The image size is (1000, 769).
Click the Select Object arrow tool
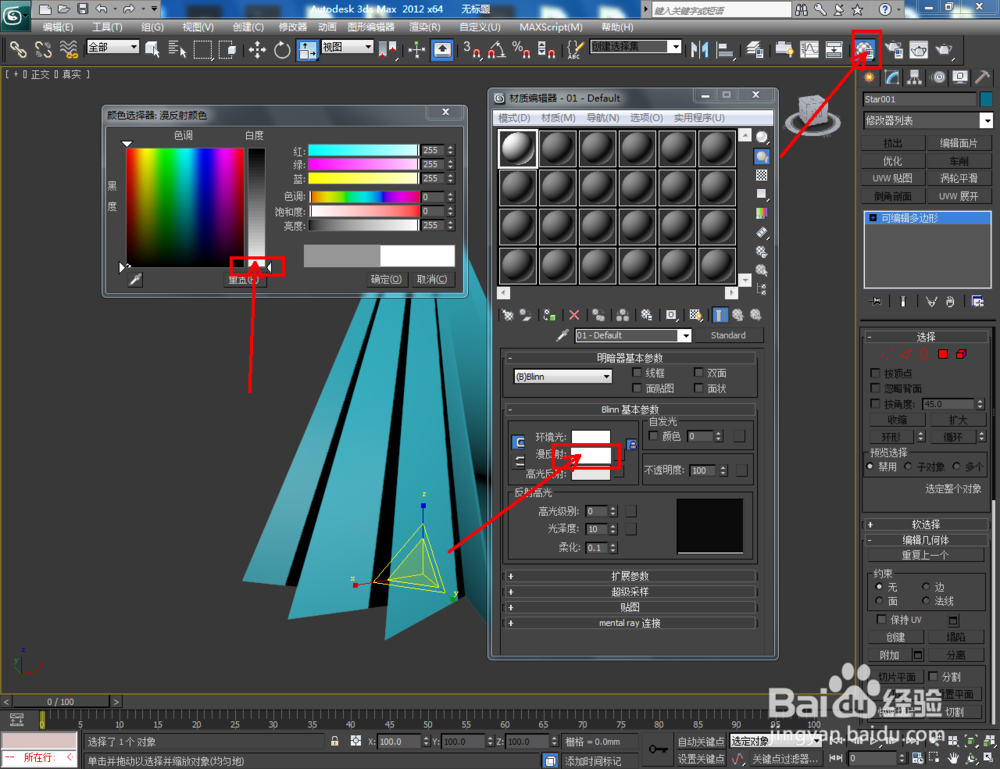click(x=152, y=50)
